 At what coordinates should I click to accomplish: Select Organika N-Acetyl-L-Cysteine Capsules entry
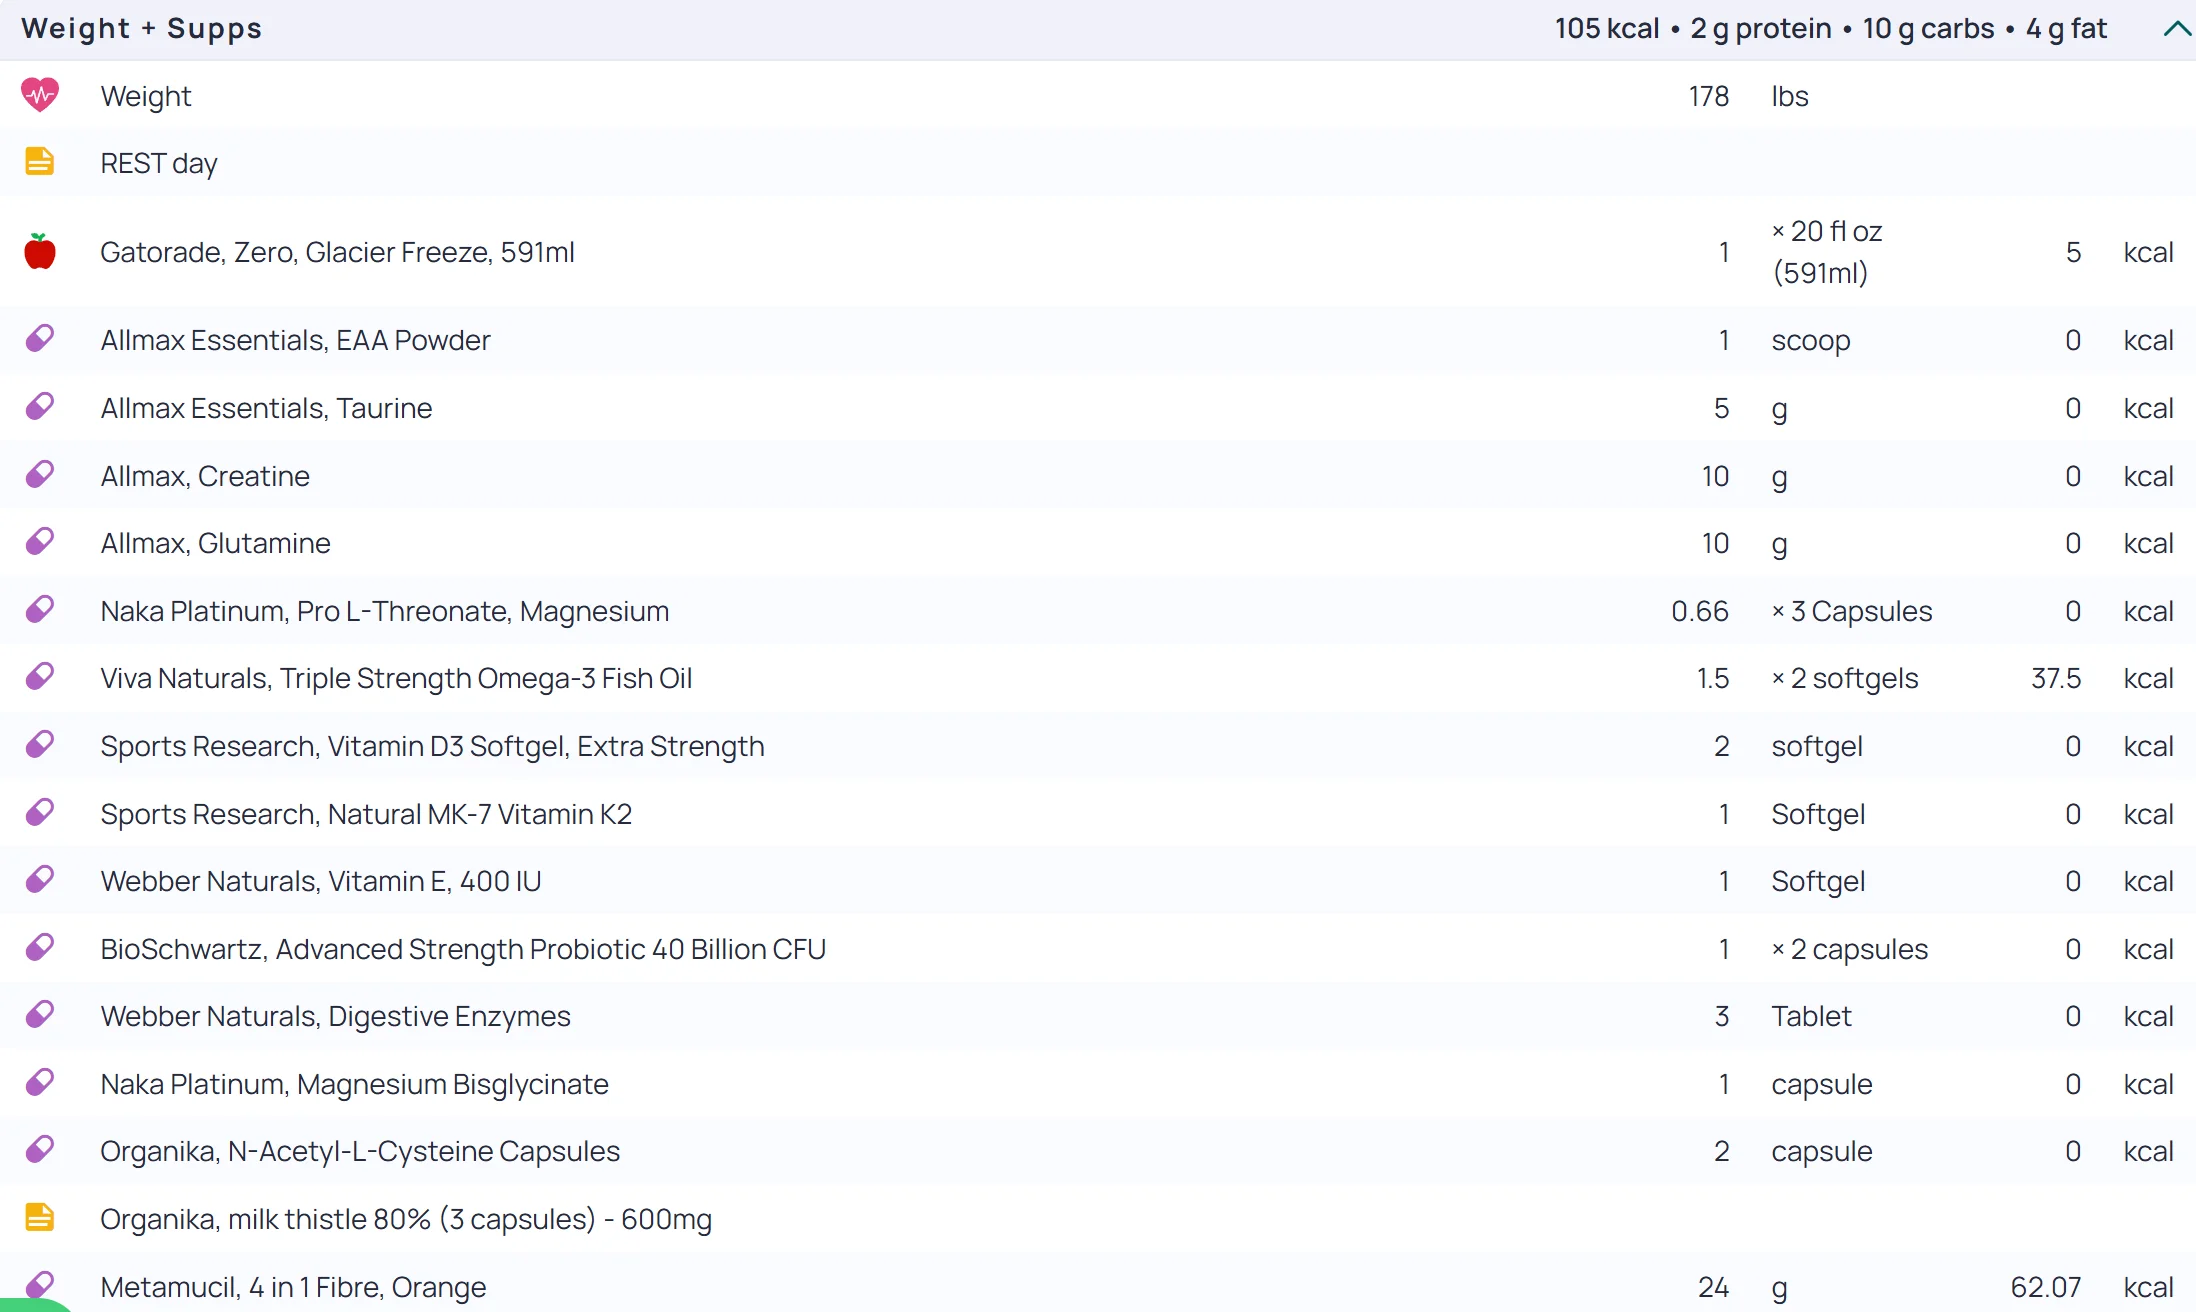tap(360, 1151)
